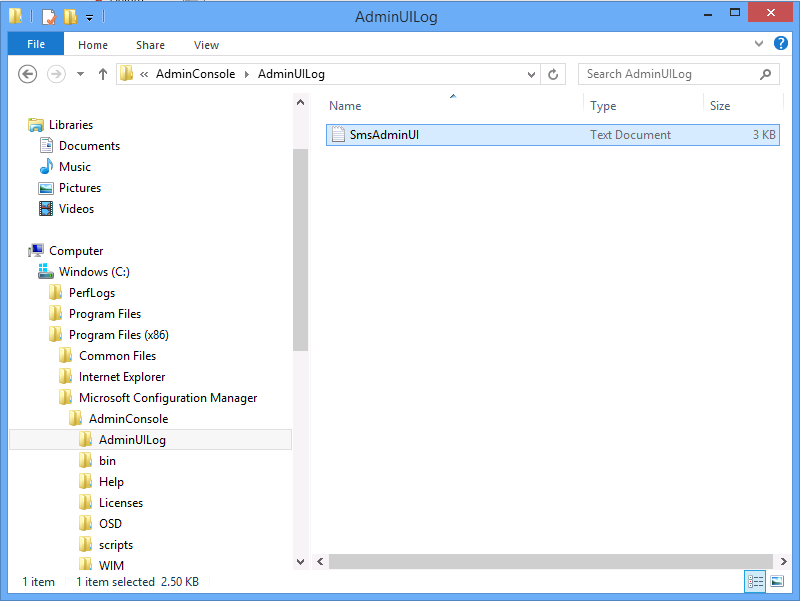Click the Forward navigation arrow
This screenshot has width=800, height=601.
point(56,74)
